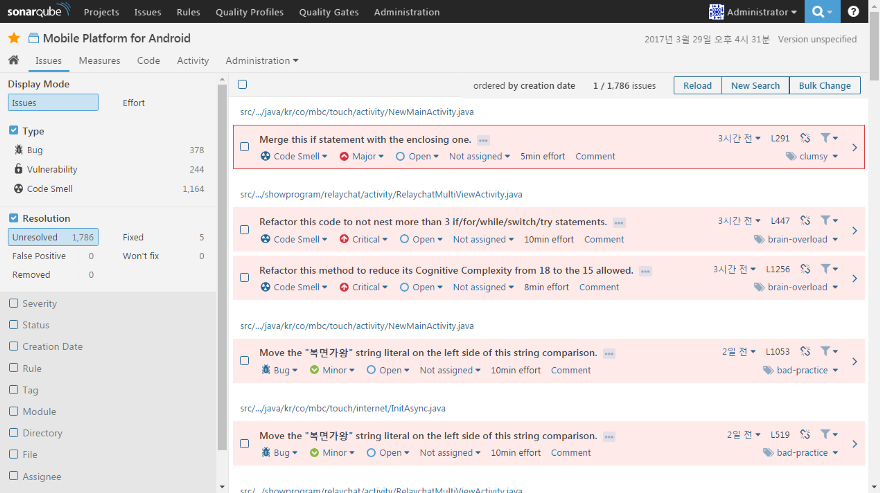Enable the Rule facet
This screenshot has height=493, width=880.
pos(13,368)
